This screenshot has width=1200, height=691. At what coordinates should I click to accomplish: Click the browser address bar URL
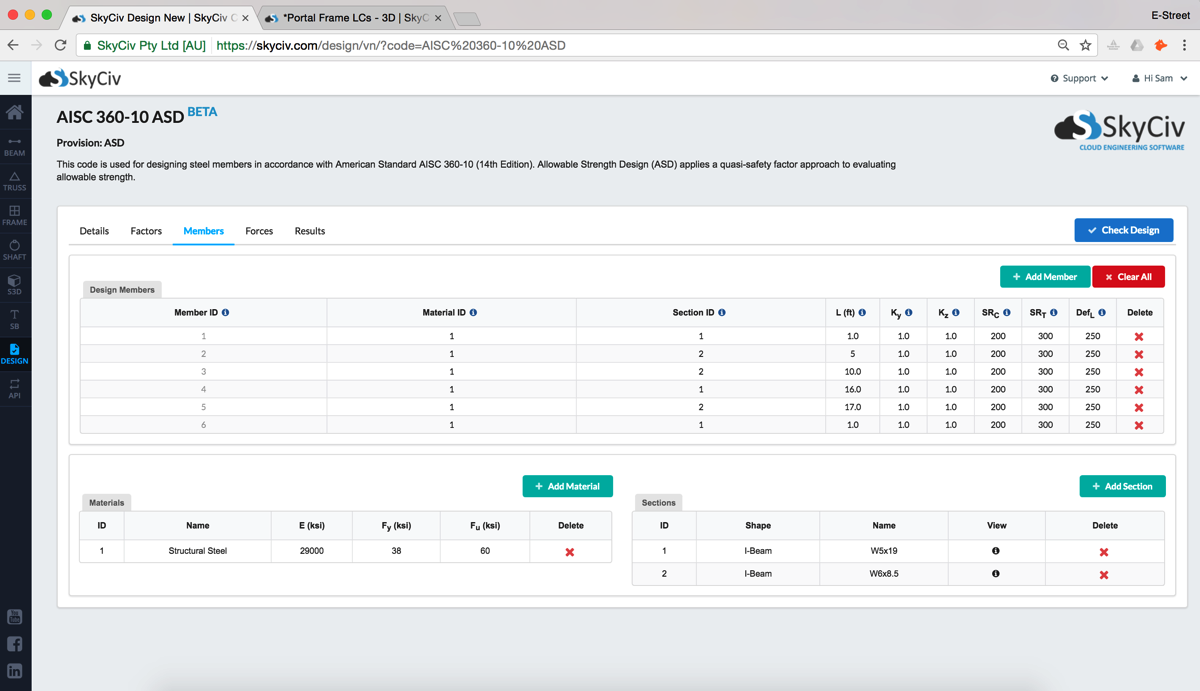point(390,45)
